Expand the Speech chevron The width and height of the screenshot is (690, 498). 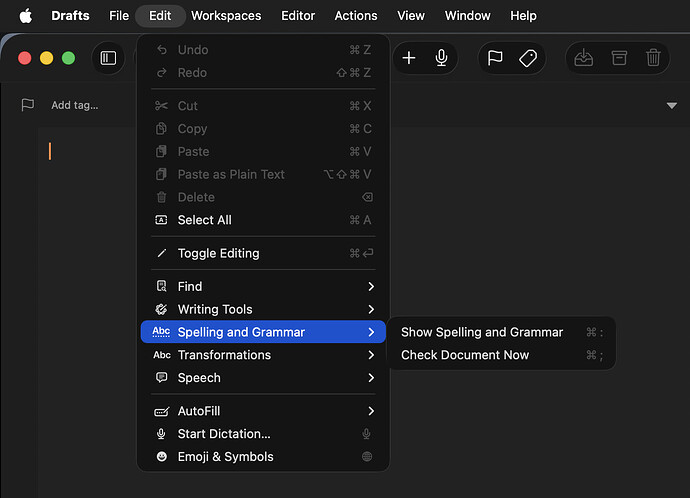pos(371,378)
